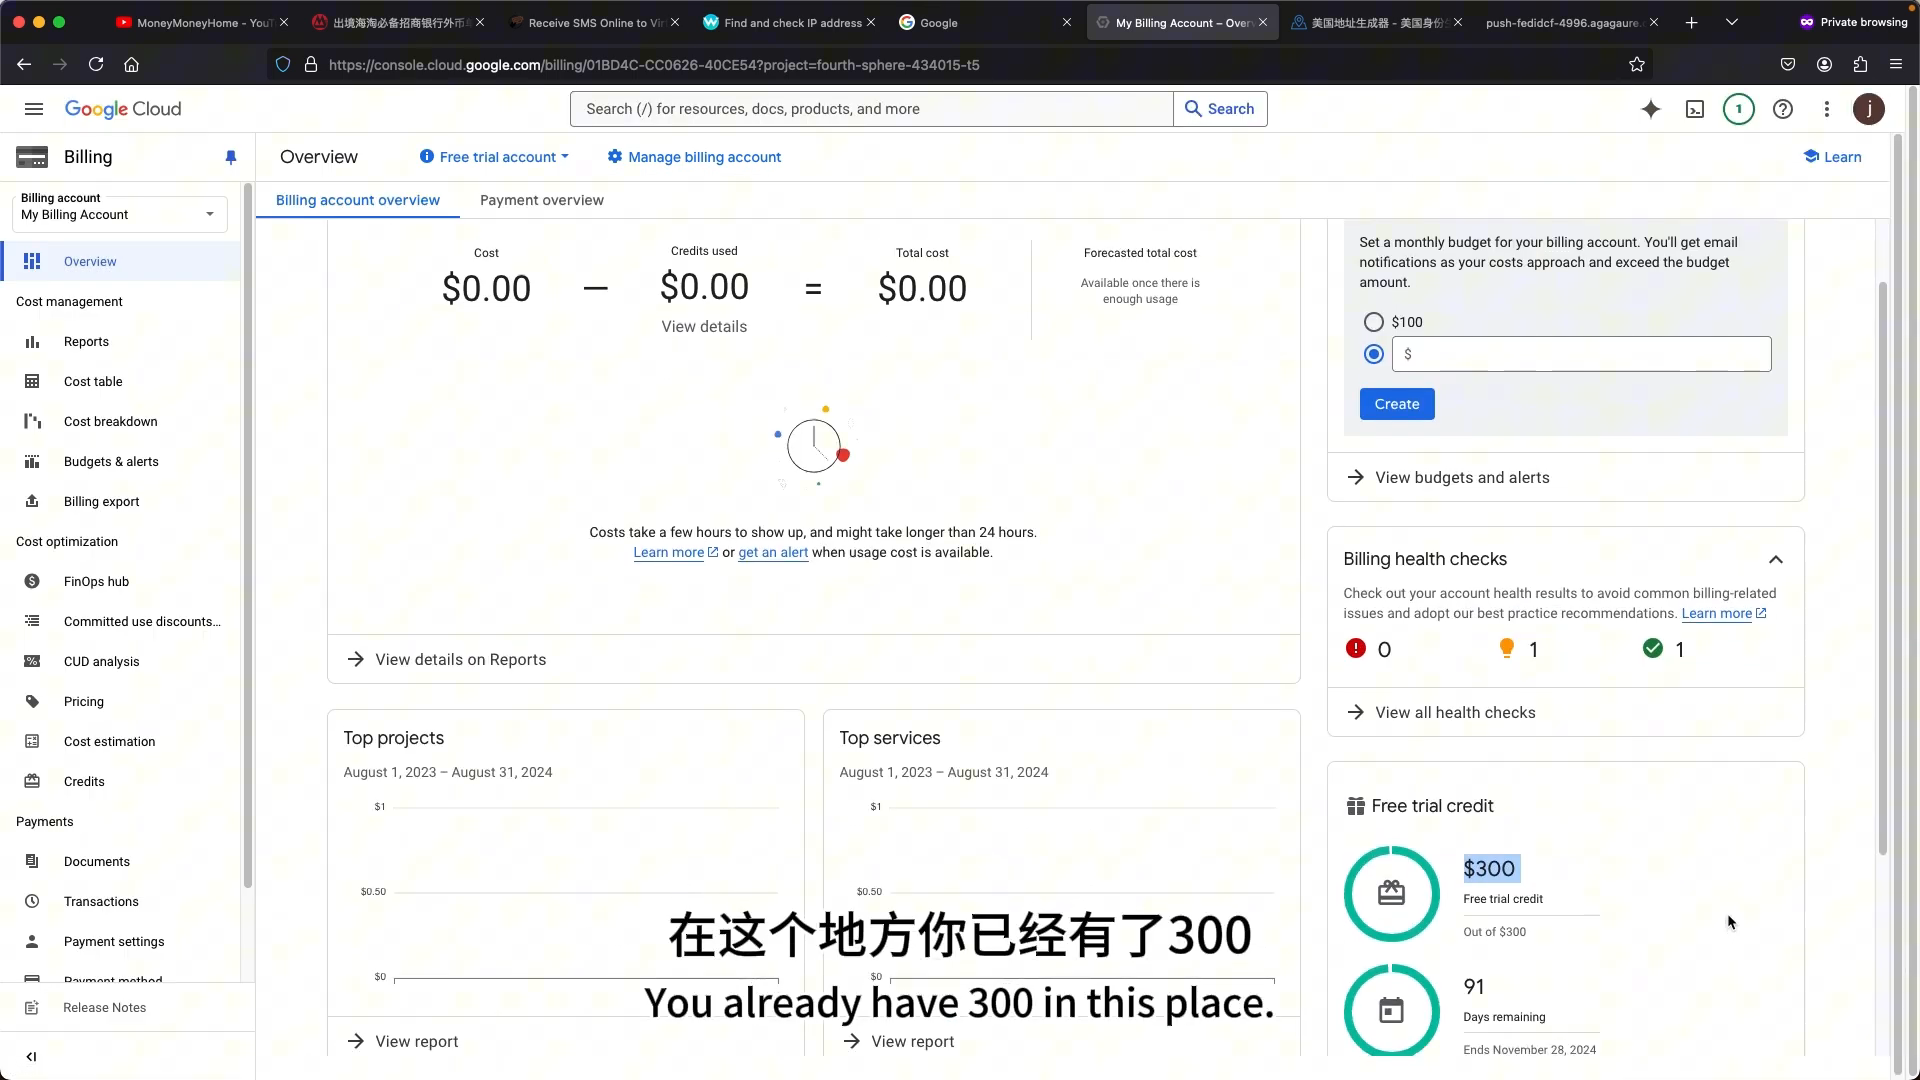
Task: Open the three-dot settings and utilities menu
Action: pyautogui.click(x=1827, y=109)
